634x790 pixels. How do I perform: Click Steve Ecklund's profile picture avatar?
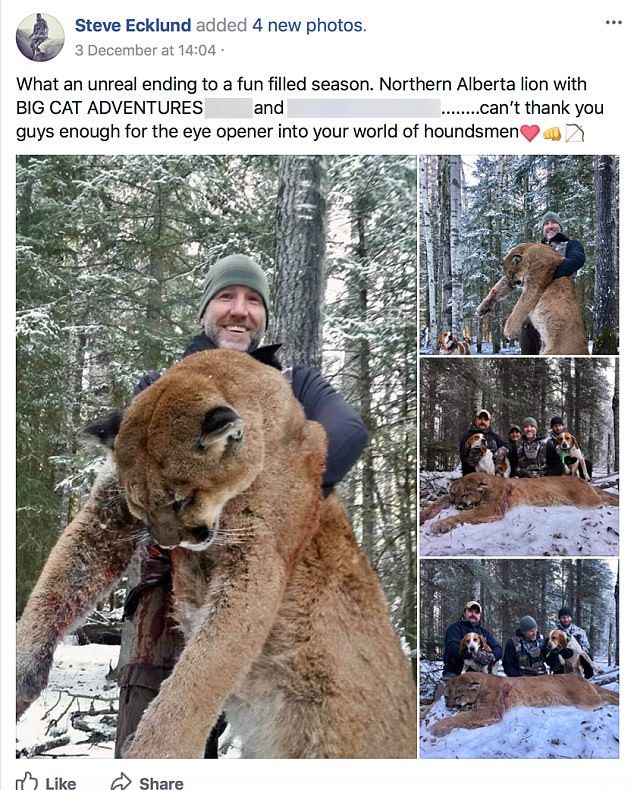pyautogui.click(x=40, y=37)
